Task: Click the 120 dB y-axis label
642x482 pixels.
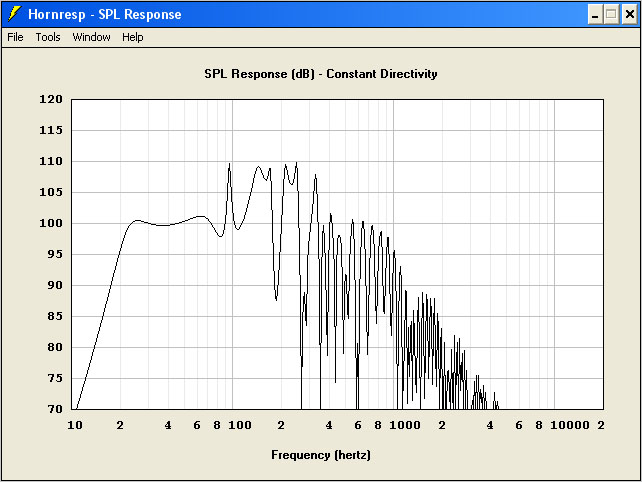Action: 51,99
